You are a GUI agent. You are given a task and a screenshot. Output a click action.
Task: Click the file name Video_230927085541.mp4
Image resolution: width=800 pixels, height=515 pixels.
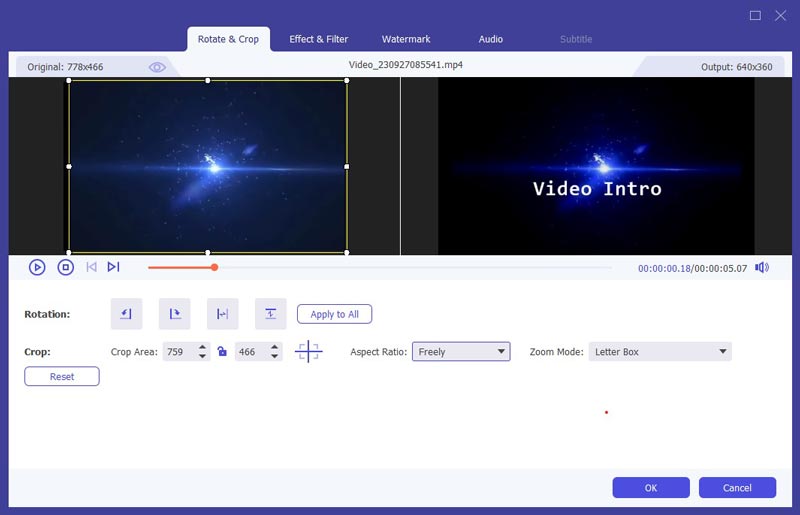point(406,65)
